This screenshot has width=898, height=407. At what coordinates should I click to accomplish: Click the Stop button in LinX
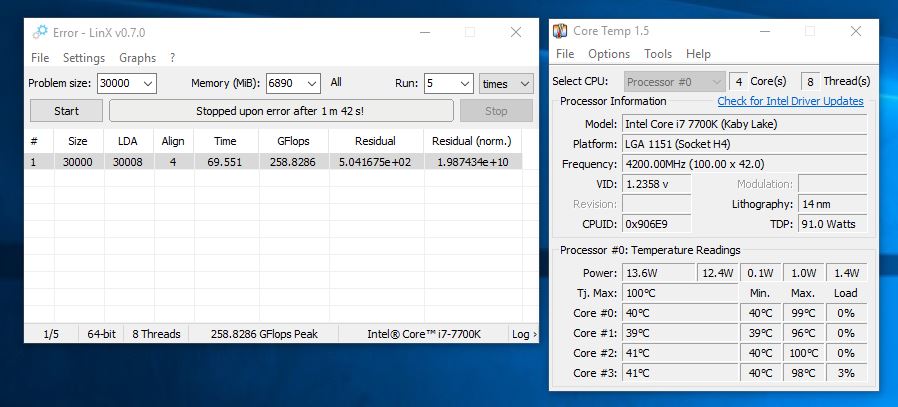[x=496, y=111]
